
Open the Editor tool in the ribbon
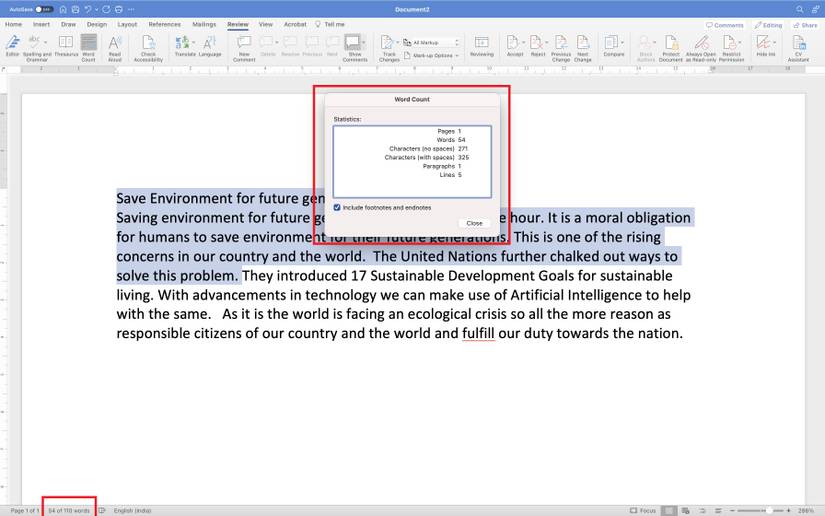click(12, 46)
